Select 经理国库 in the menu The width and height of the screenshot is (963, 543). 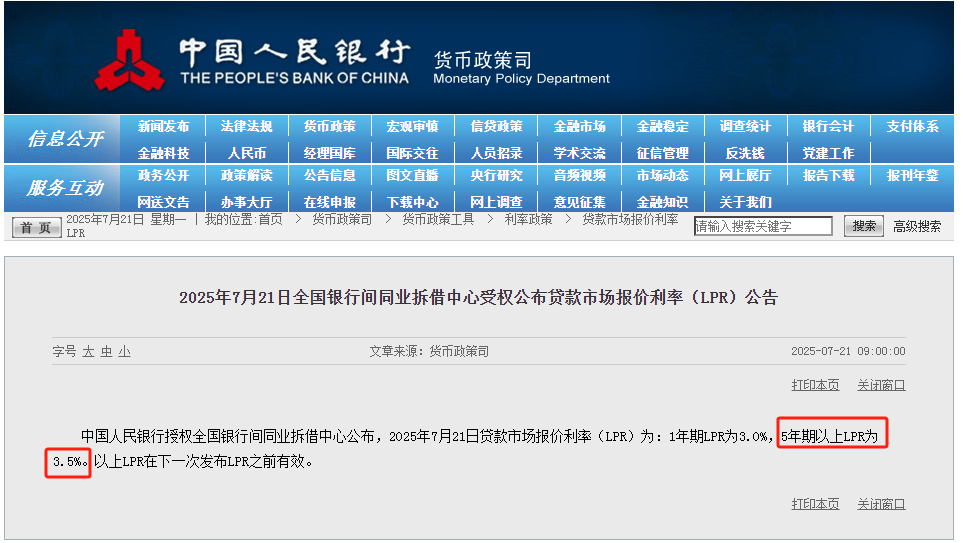[x=330, y=153]
